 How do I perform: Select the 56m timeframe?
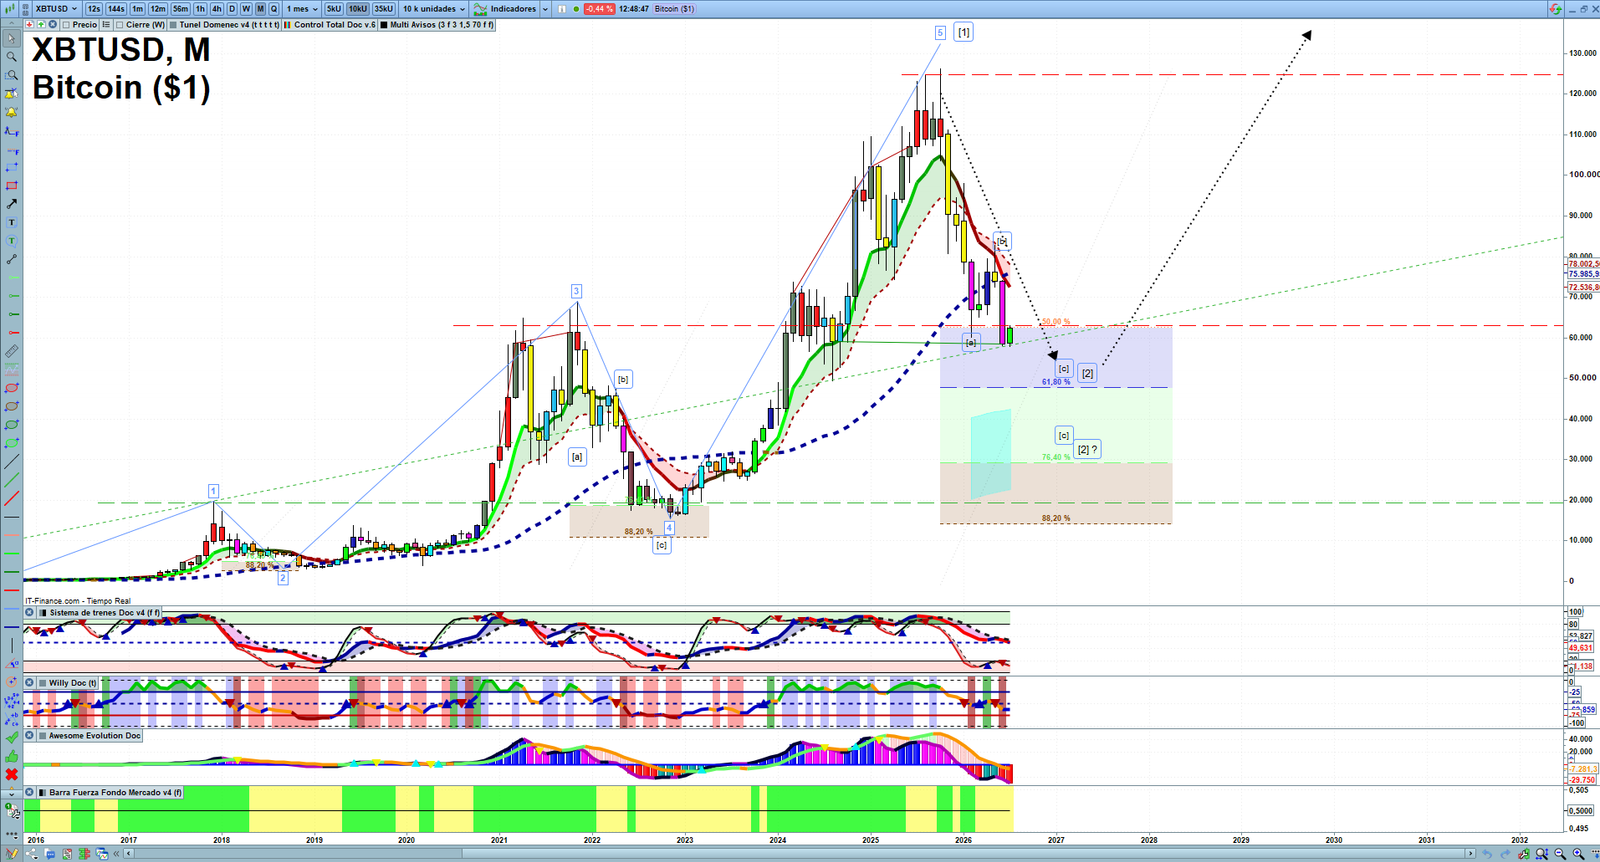tap(180, 9)
